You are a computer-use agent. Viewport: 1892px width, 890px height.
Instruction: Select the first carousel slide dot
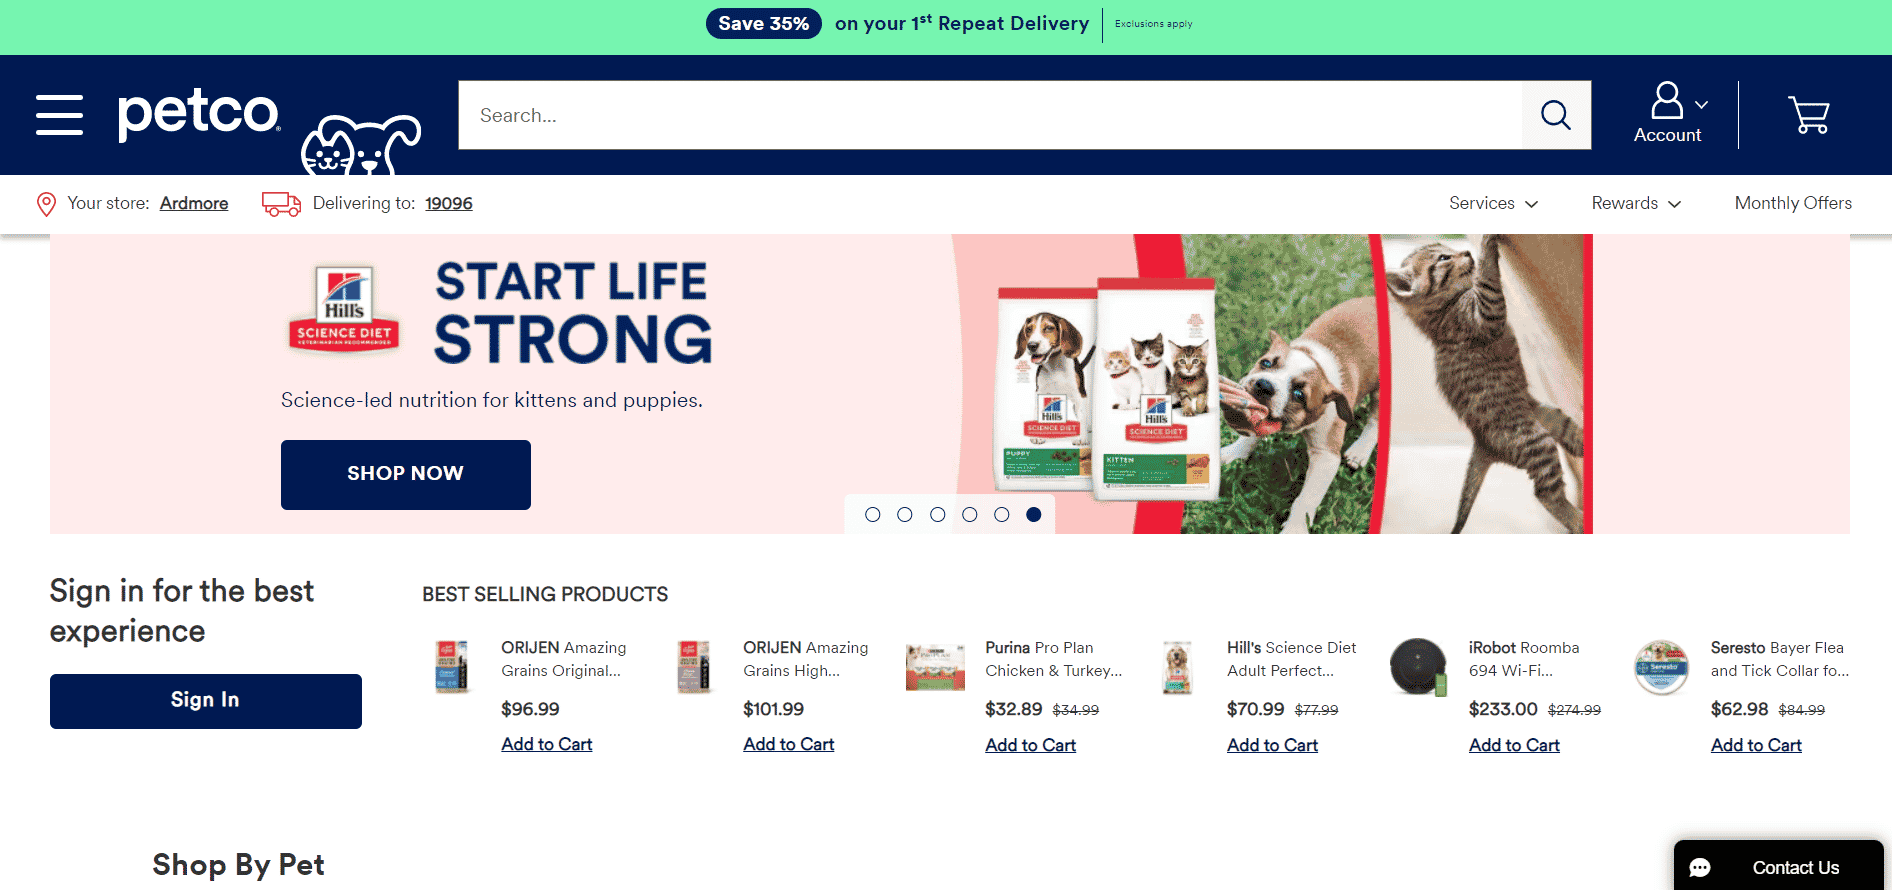pyautogui.click(x=873, y=514)
